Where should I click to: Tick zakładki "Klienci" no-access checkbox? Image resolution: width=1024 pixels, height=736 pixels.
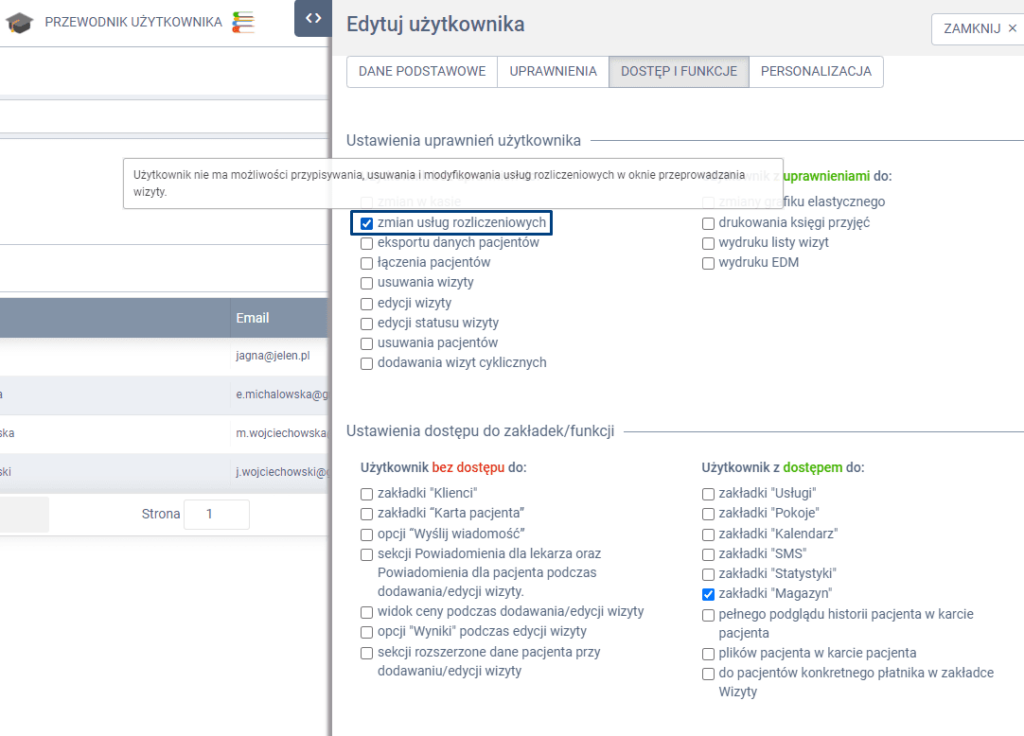click(x=367, y=494)
